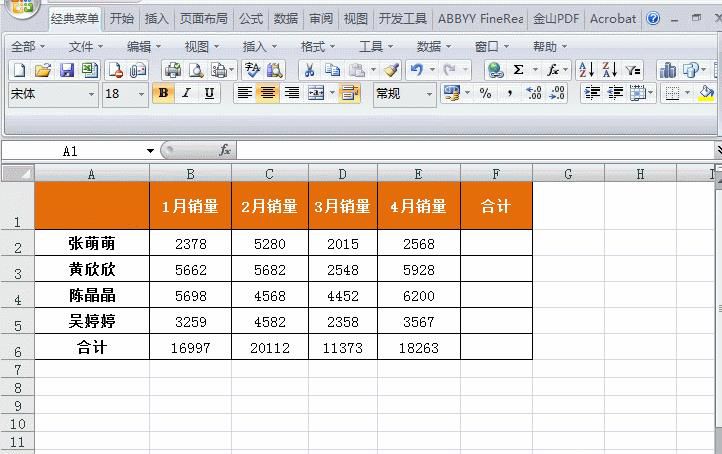Open the 工具 classic menu
722x454 pixels.
[x=376, y=47]
